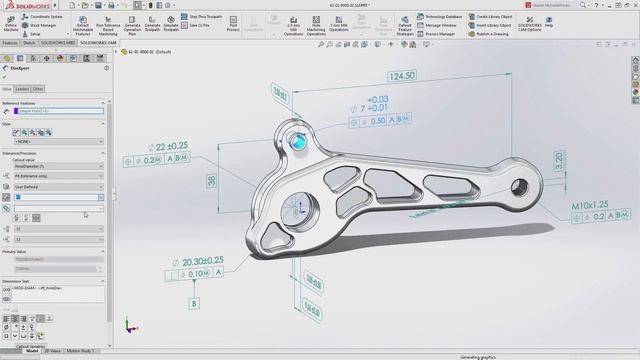This screenshot has width=640, height=360.
Task: Click the Save icon in quick toolbar
Action: [x=98, y=5]
